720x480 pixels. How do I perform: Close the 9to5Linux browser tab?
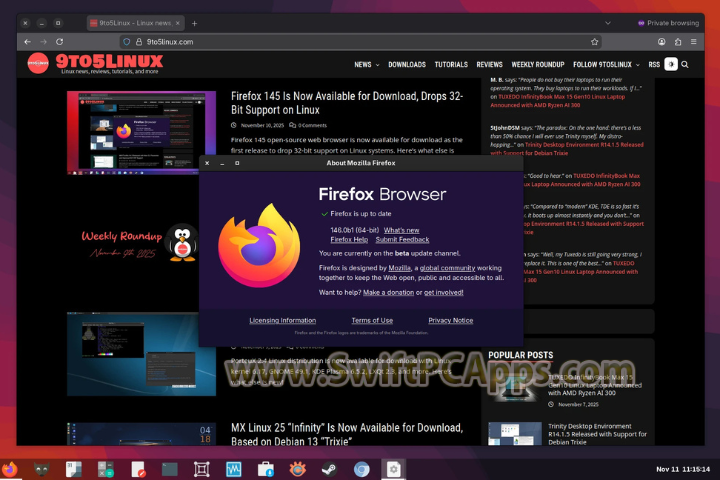click(178, 23)
